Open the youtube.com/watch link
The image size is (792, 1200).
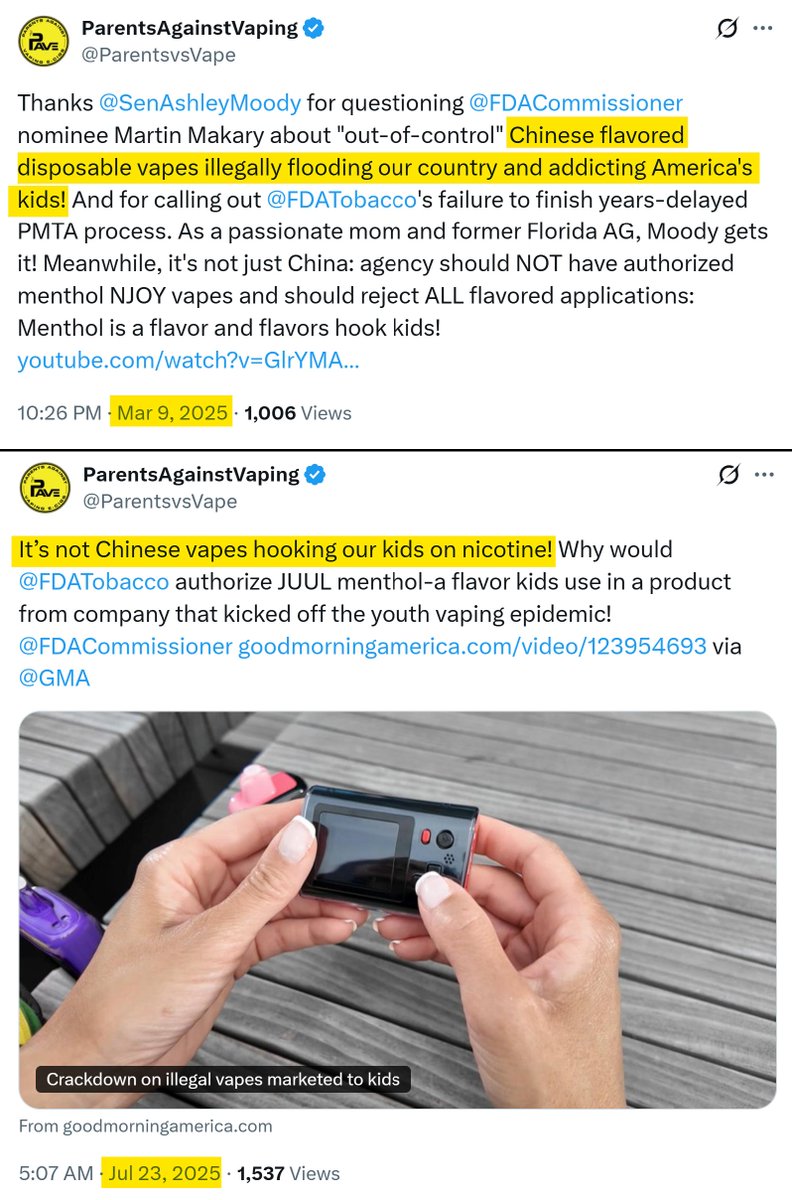[188, 360]
